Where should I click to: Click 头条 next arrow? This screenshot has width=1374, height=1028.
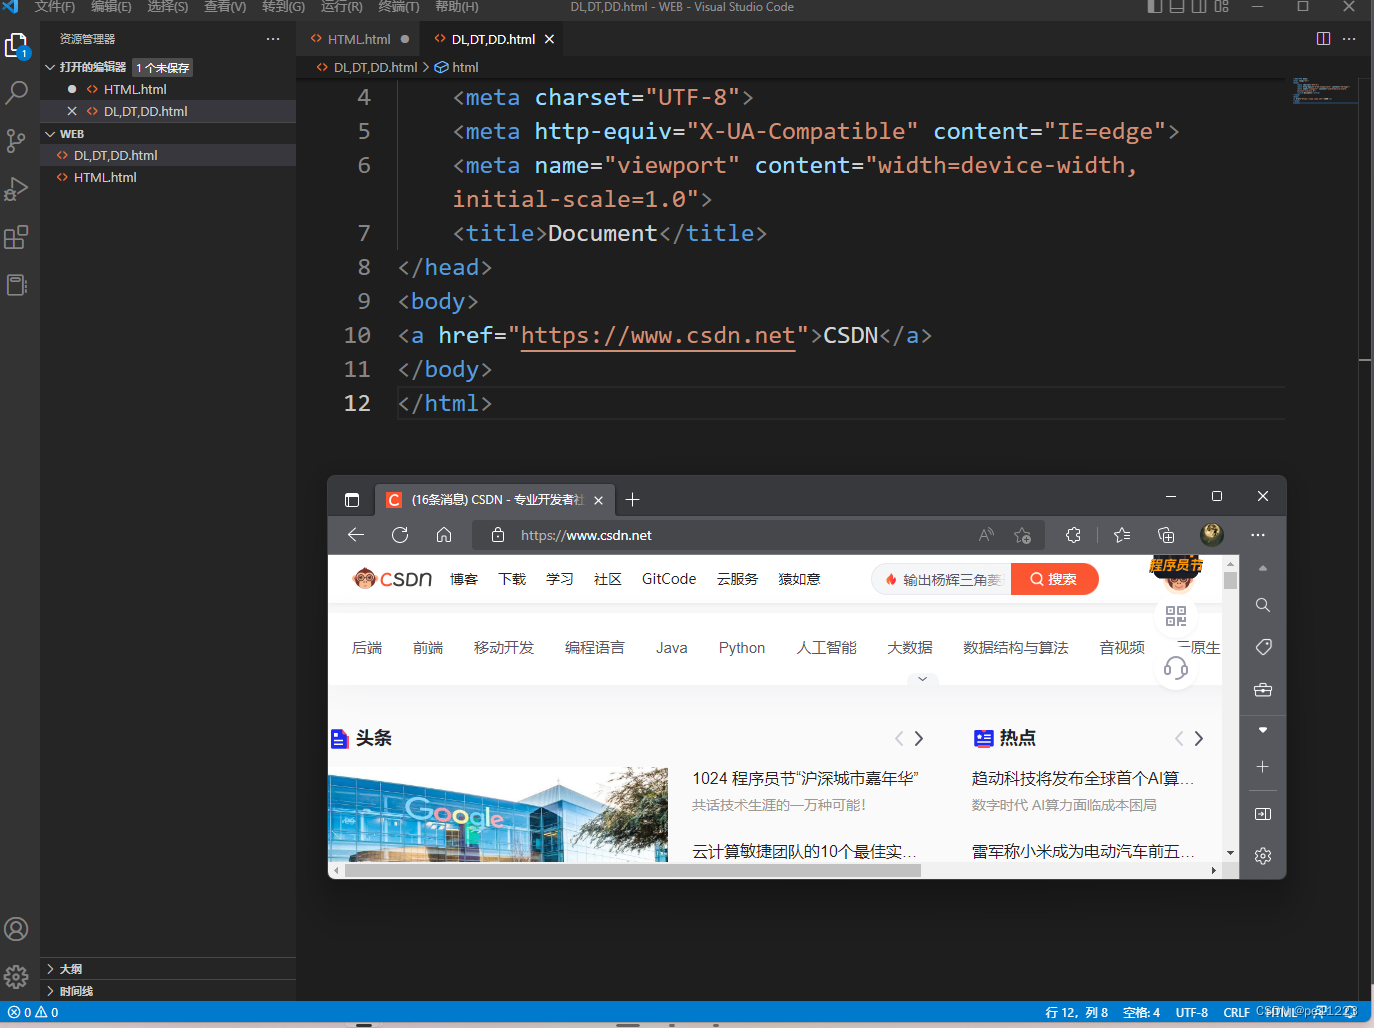click(919, 739)
